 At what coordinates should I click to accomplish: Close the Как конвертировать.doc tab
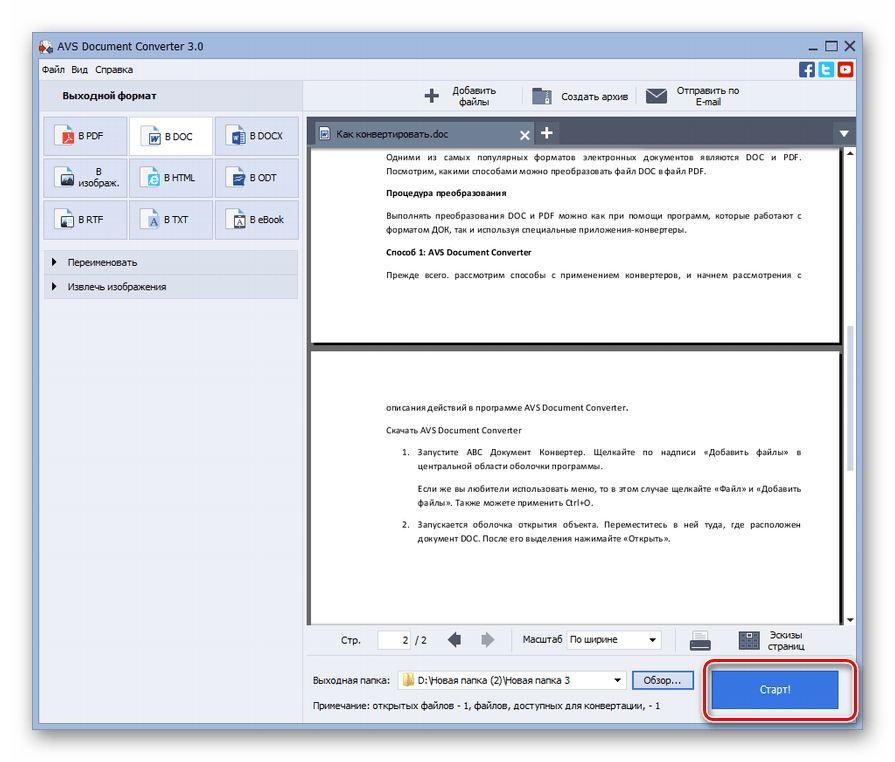[x=525, y=135]
